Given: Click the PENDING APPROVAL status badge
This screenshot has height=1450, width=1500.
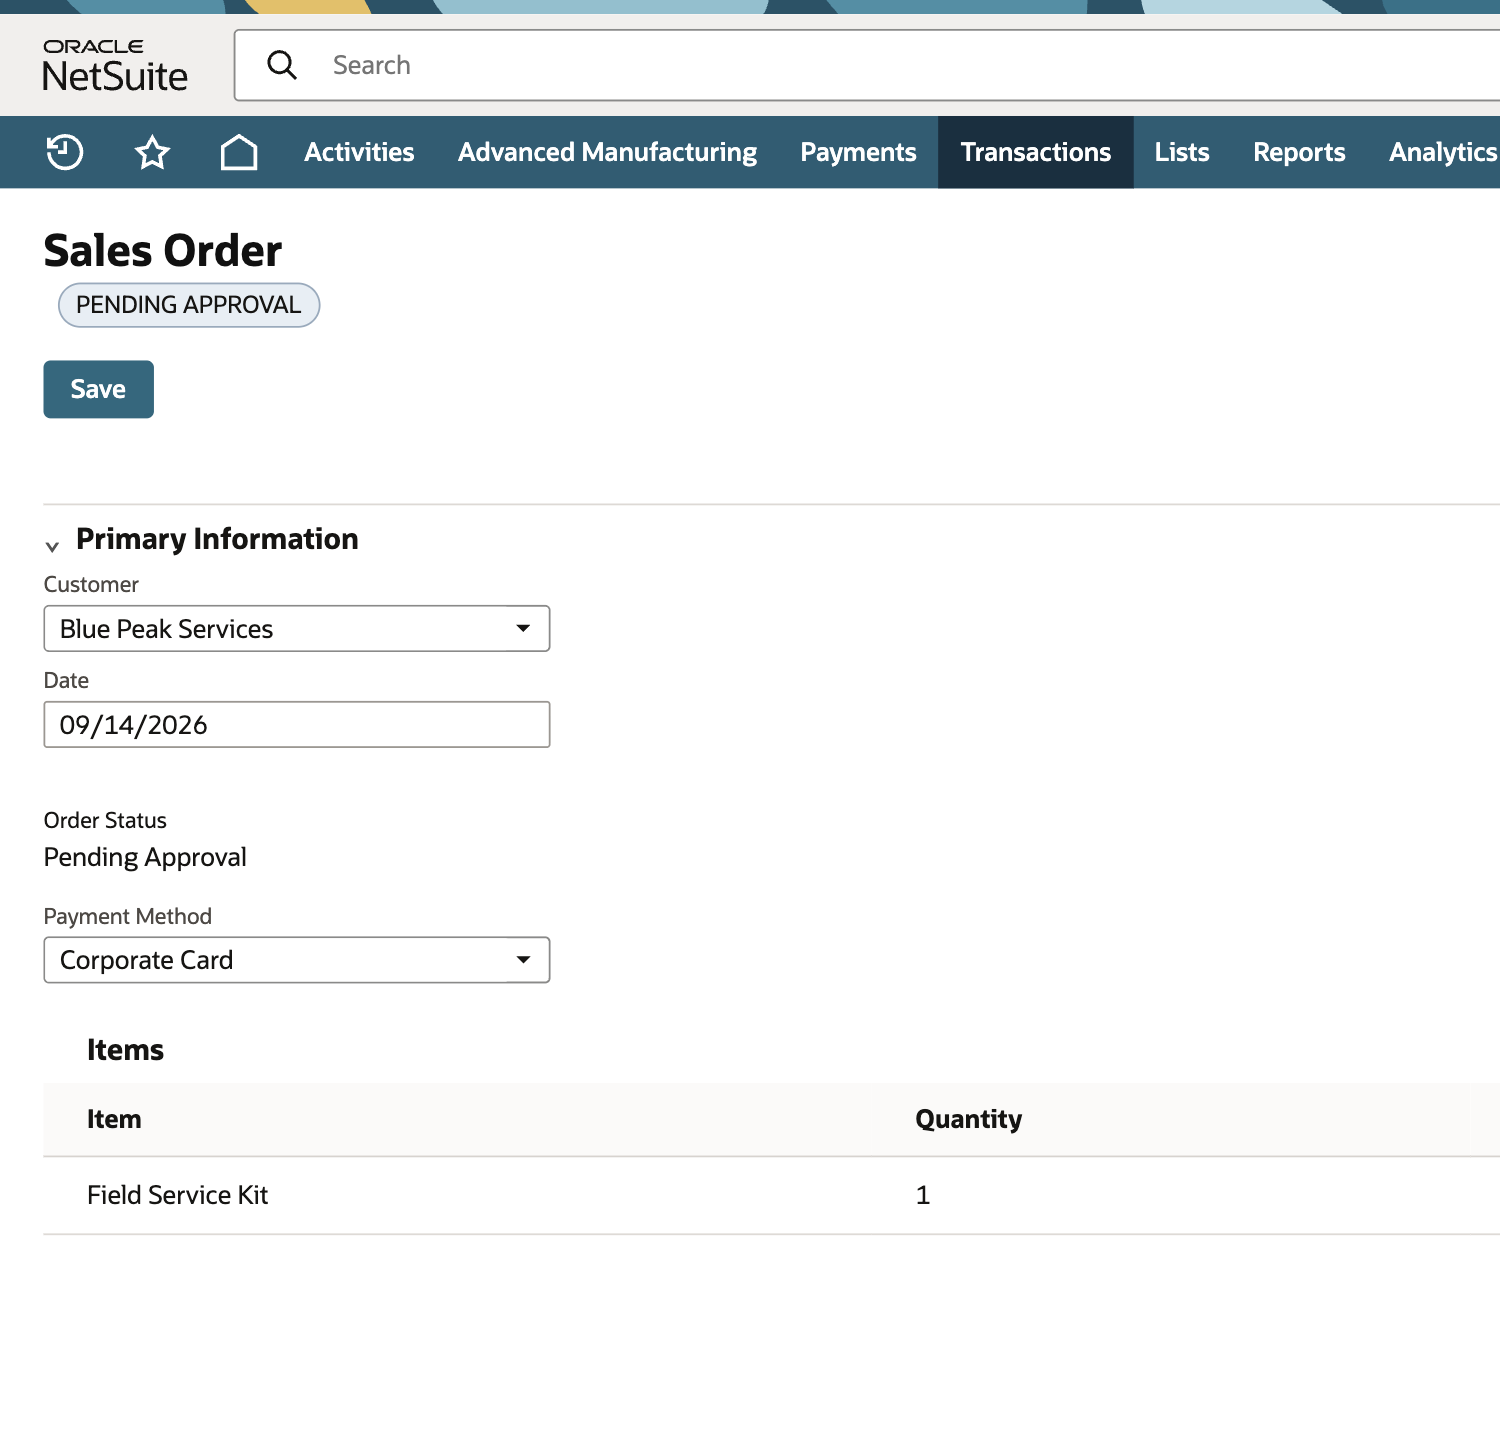Looking at the screenshot, I should (189, 305).
